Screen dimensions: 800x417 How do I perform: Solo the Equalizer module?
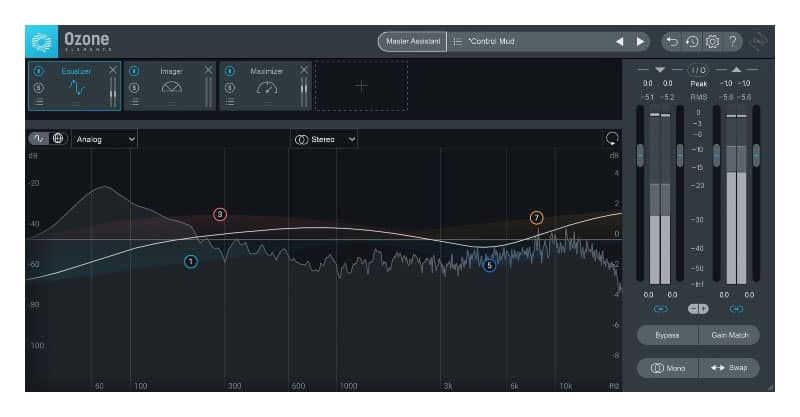(x=38, y=88)
